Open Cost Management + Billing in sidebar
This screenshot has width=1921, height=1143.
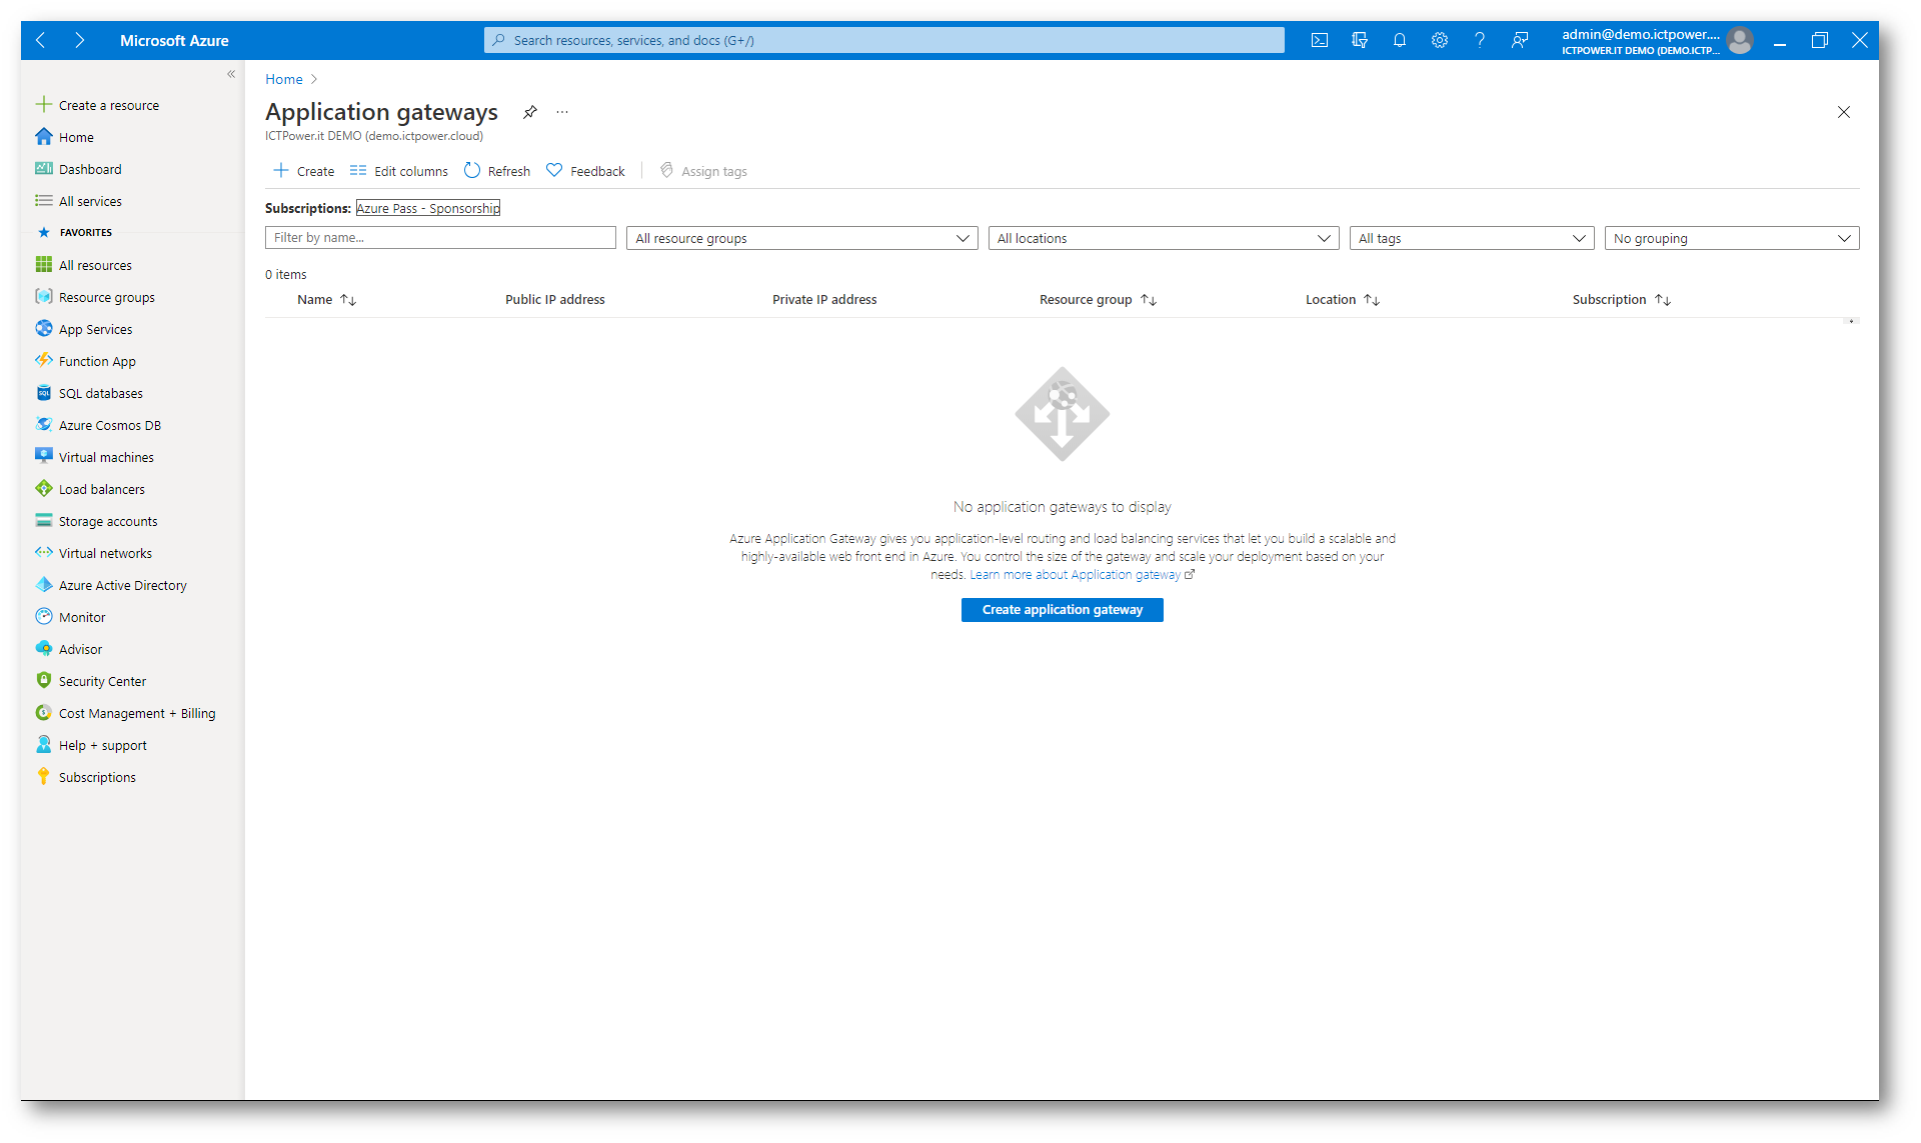click(x=126, y=713)
